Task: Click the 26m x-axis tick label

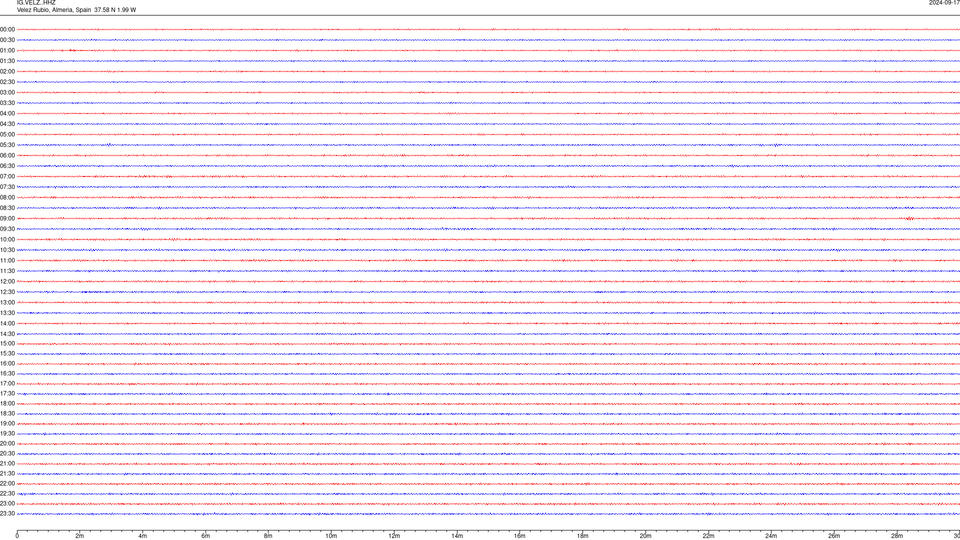Action: (834, 536)
